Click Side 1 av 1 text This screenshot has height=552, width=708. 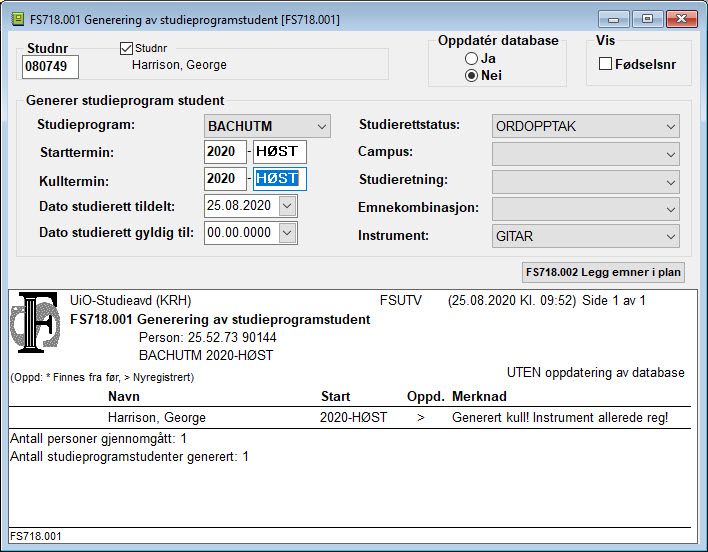tap(614, 301)
